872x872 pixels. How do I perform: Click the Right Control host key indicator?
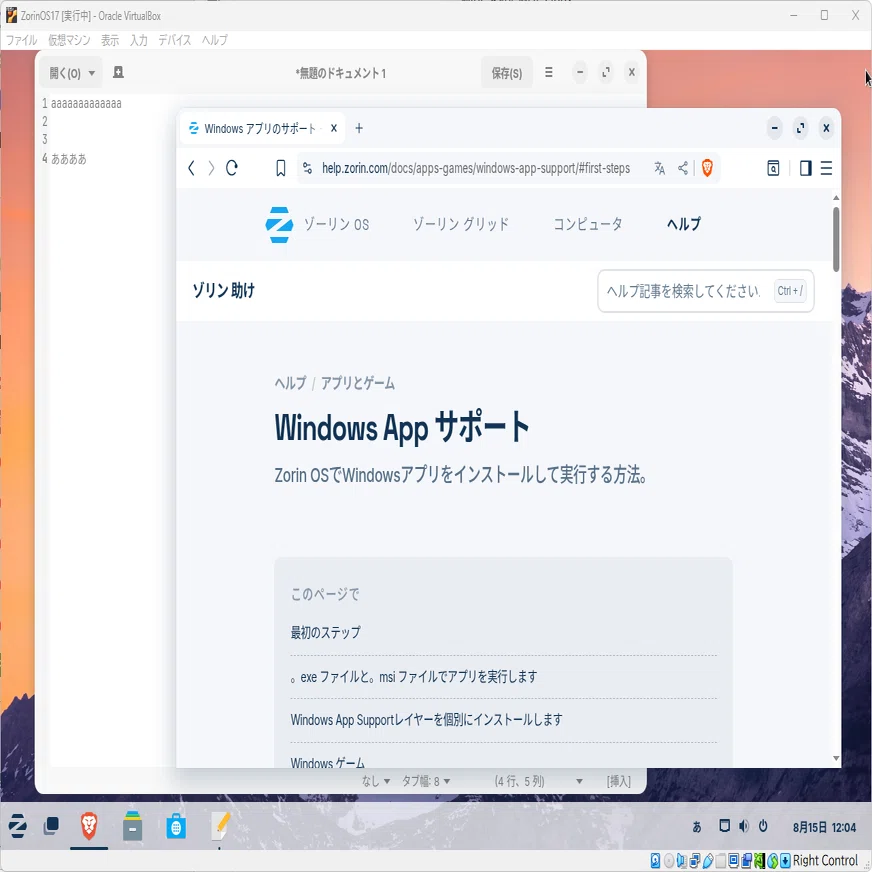pyautogui.click(x=825, y=861)
